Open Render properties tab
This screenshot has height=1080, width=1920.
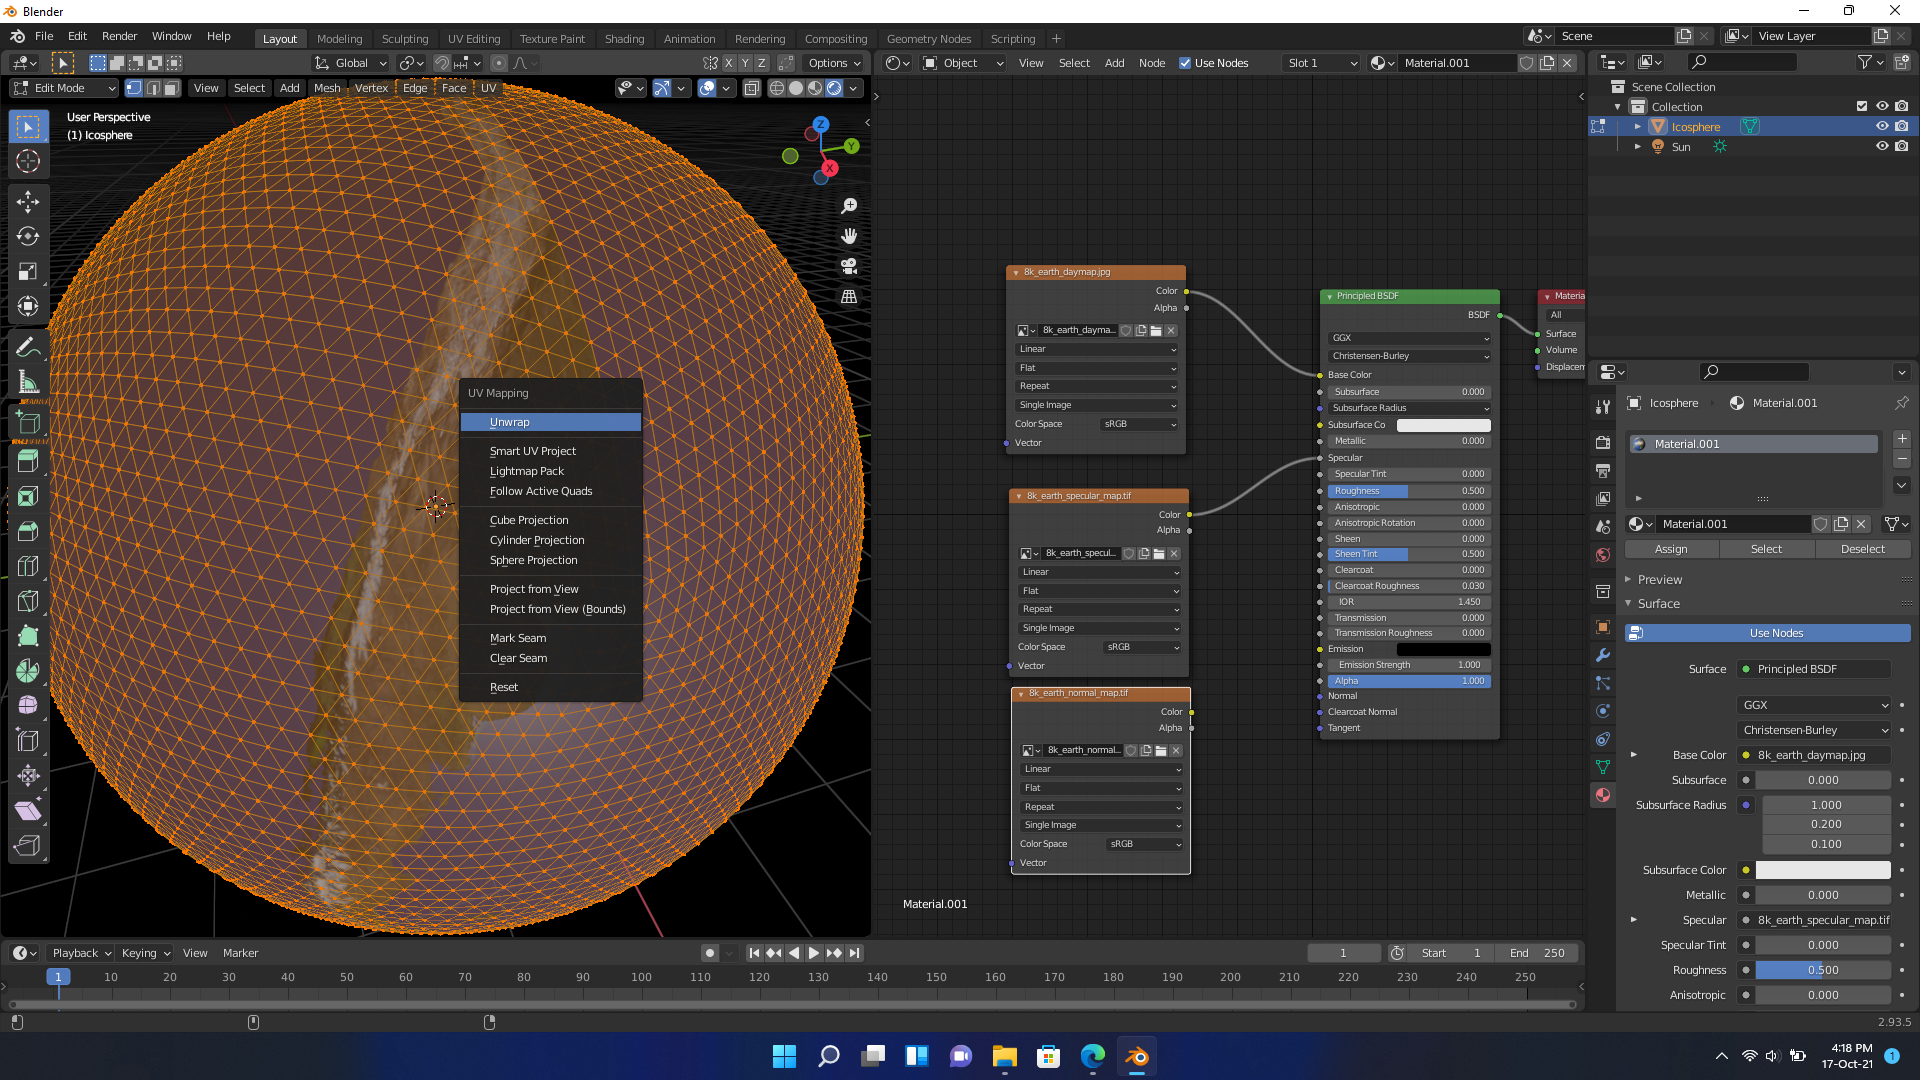click(1603, 442)
